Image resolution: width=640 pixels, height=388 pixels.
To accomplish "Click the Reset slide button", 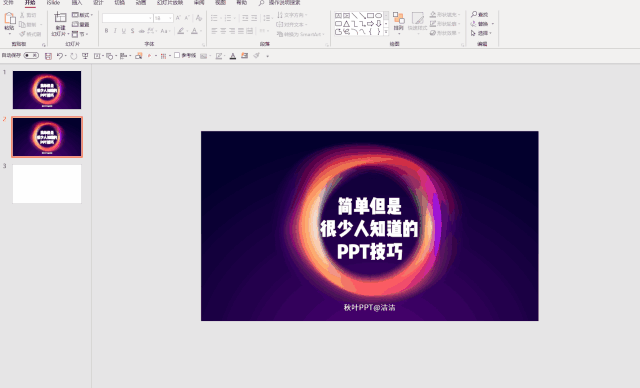I will (81, 24).
